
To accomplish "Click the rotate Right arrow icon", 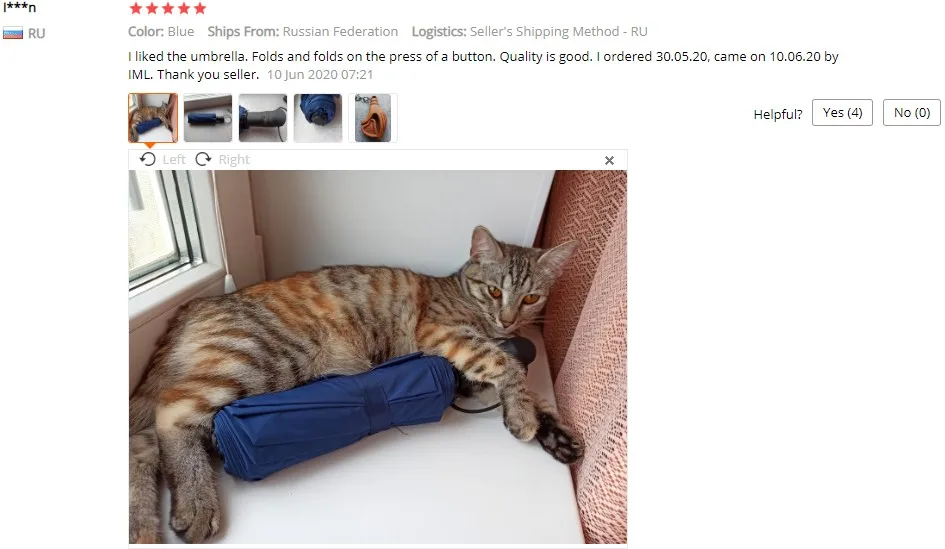I will tap(204, 159).
